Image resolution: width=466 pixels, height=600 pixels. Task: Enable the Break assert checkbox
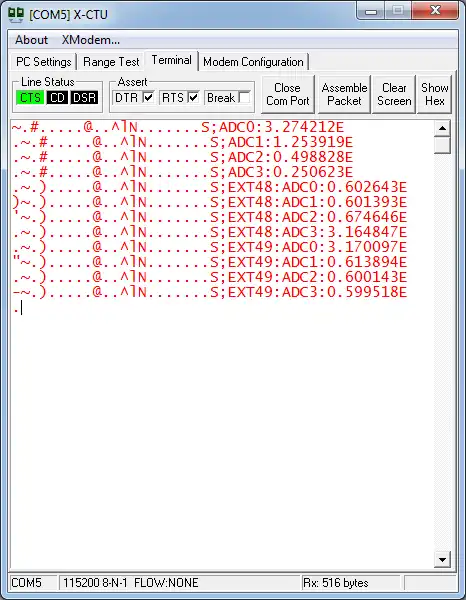[244, 97]
